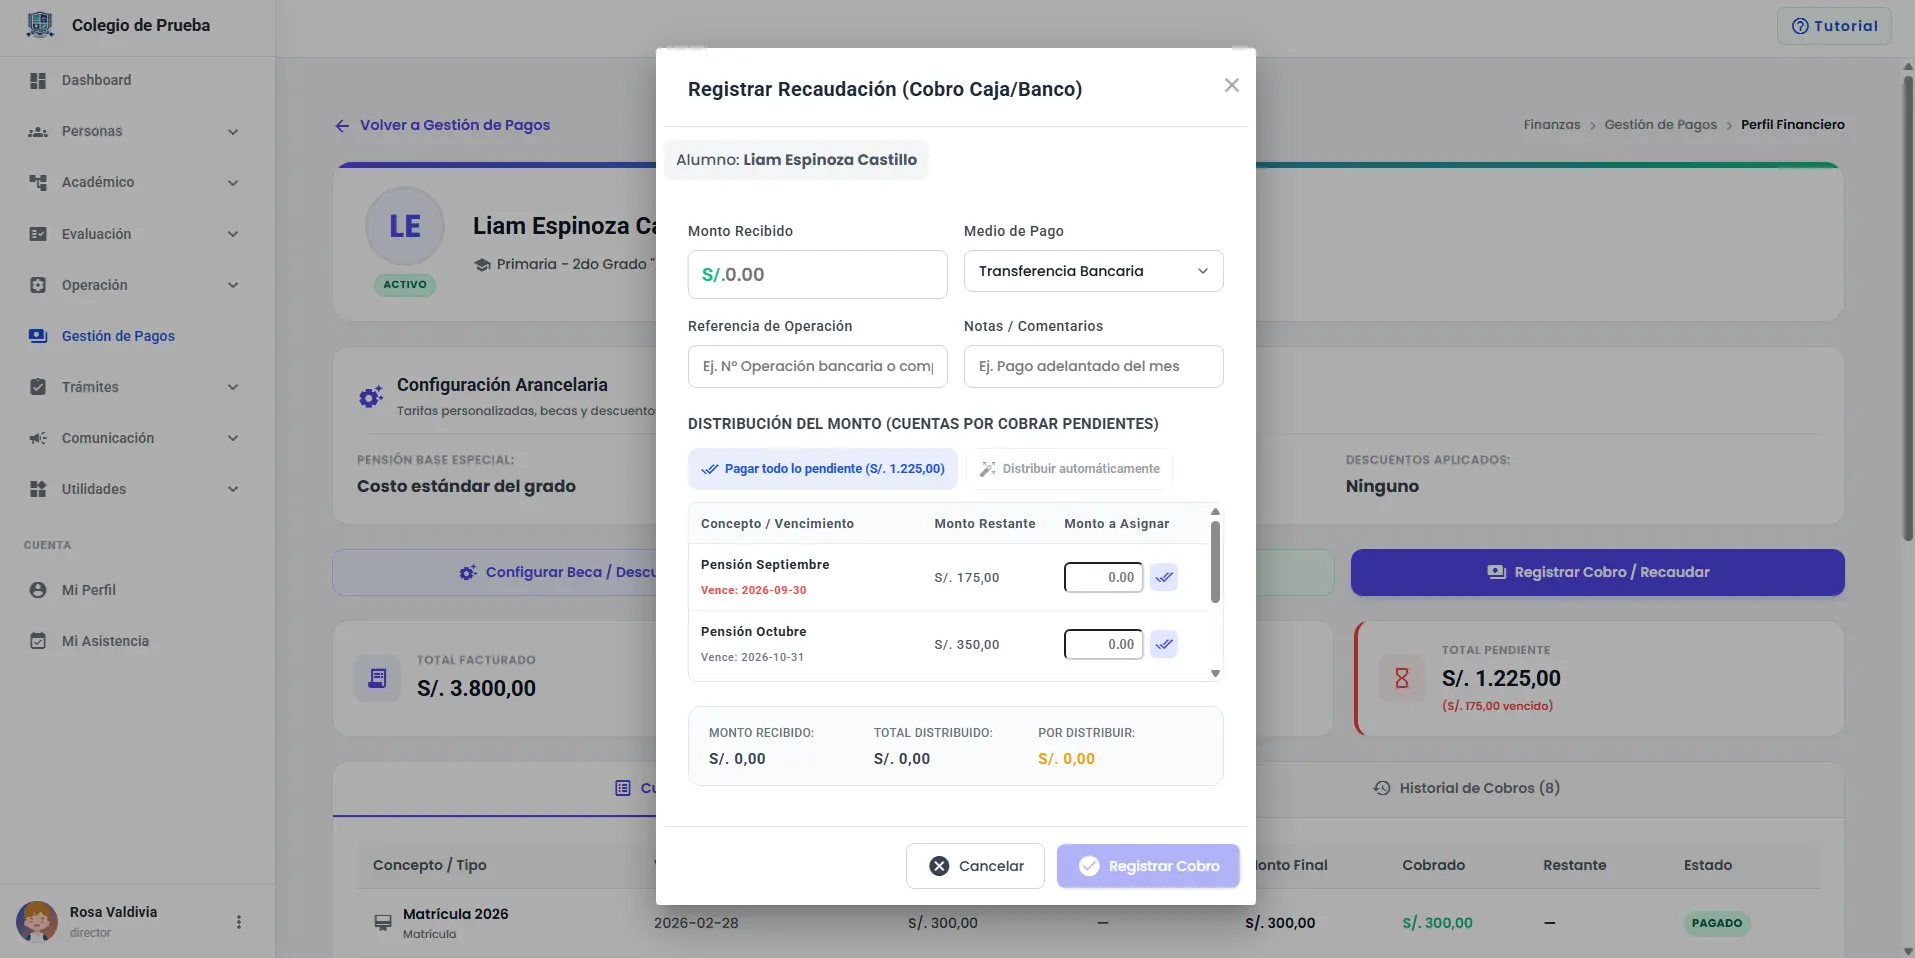The width and height of the screenshot is (1915, 958).
Task: Expand the Comunicación sidebar menu
Action: pyautogui.click(x=137, y=438)
